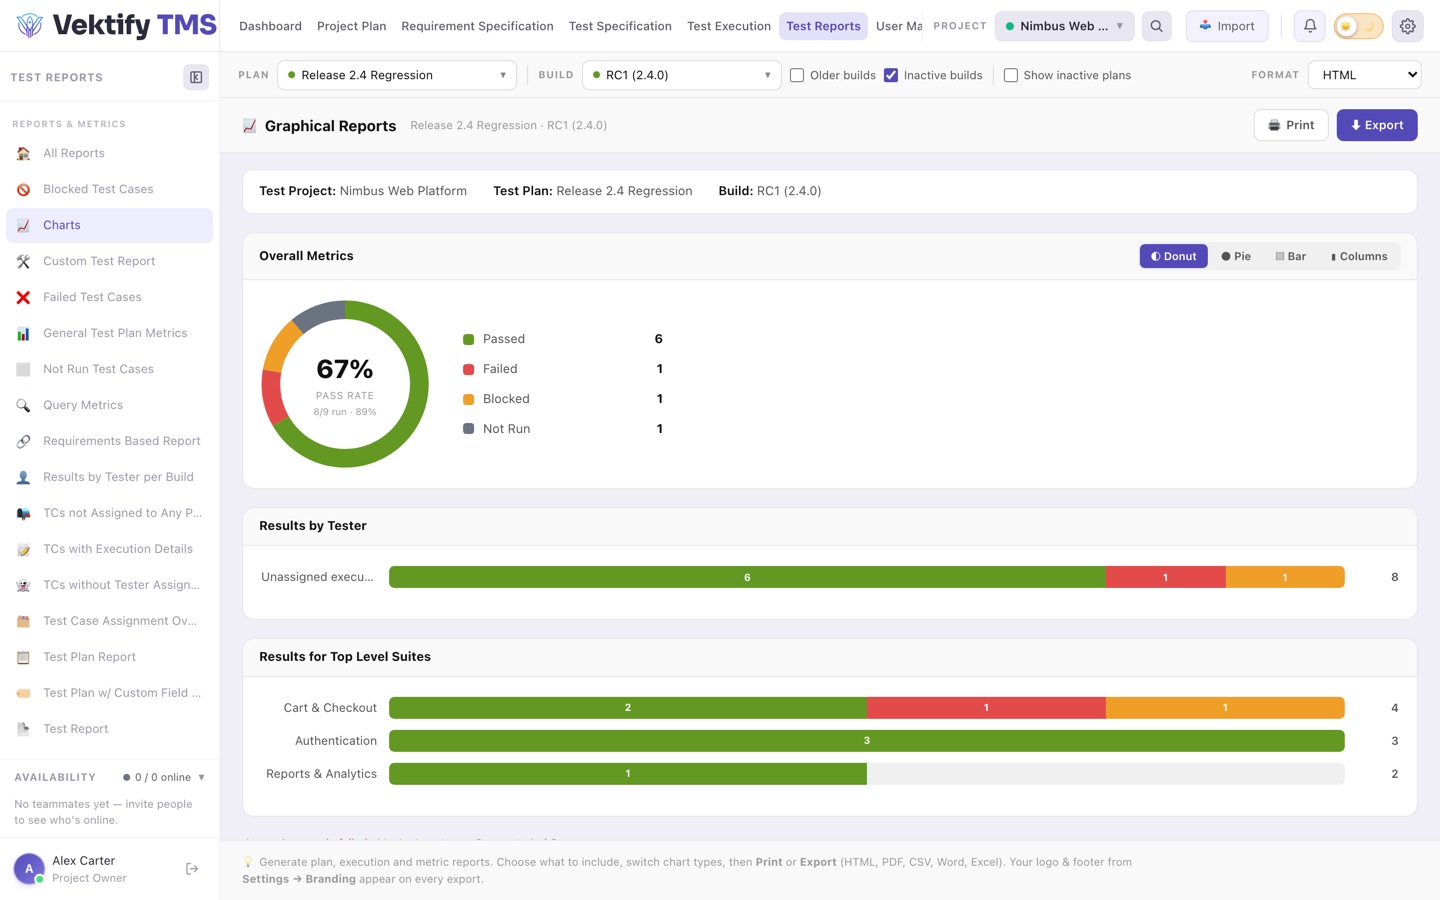The width and height of the screenshot is (1440, 900).
Task: Click the gray Not Run legend swatch
Action: tap(468, 429)
